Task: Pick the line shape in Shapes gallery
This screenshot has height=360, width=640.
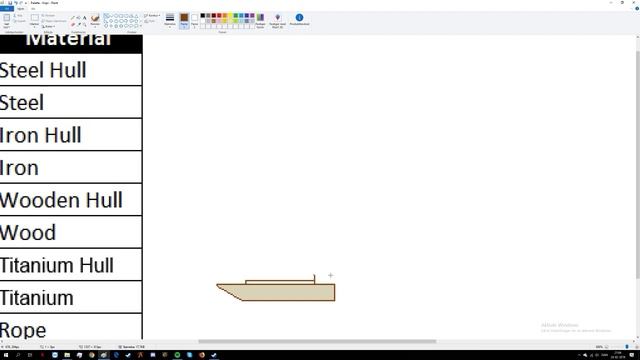Action: pos(106,16)
